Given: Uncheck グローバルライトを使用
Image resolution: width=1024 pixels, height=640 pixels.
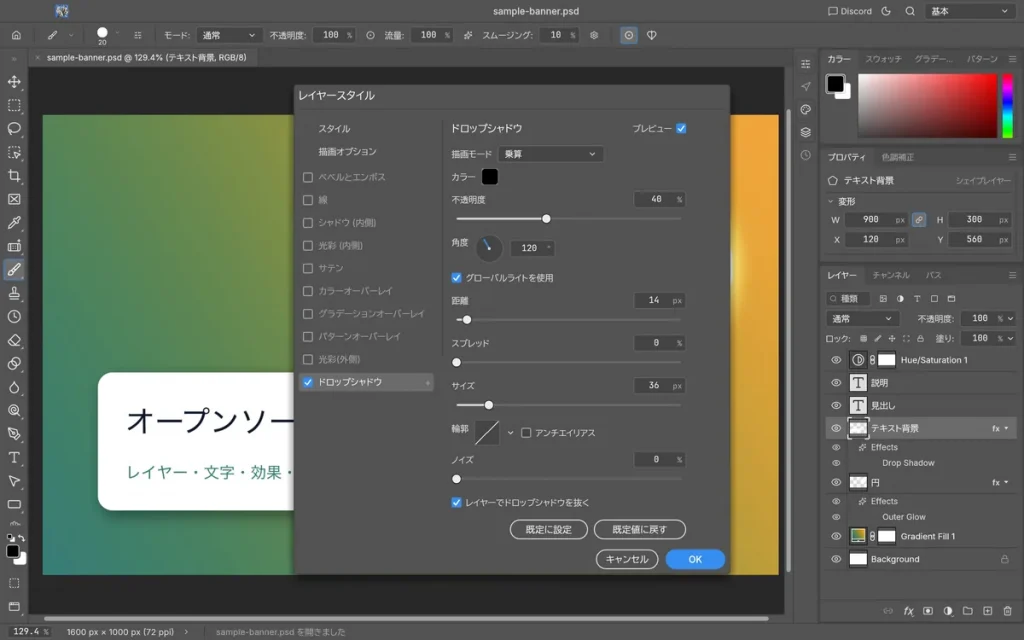Looking at the screenshot, I should 456,278.
